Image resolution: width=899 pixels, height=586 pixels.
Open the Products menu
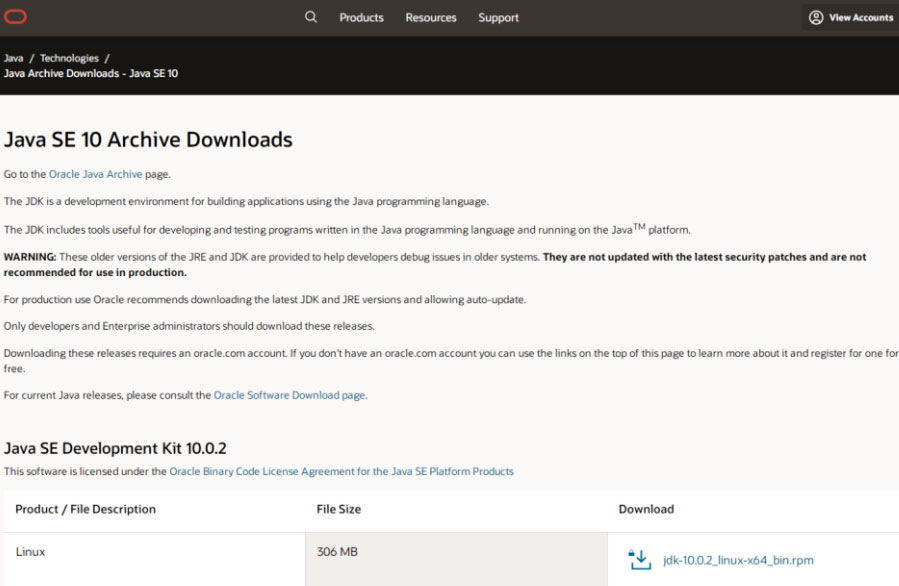click(x=361, y=17)
